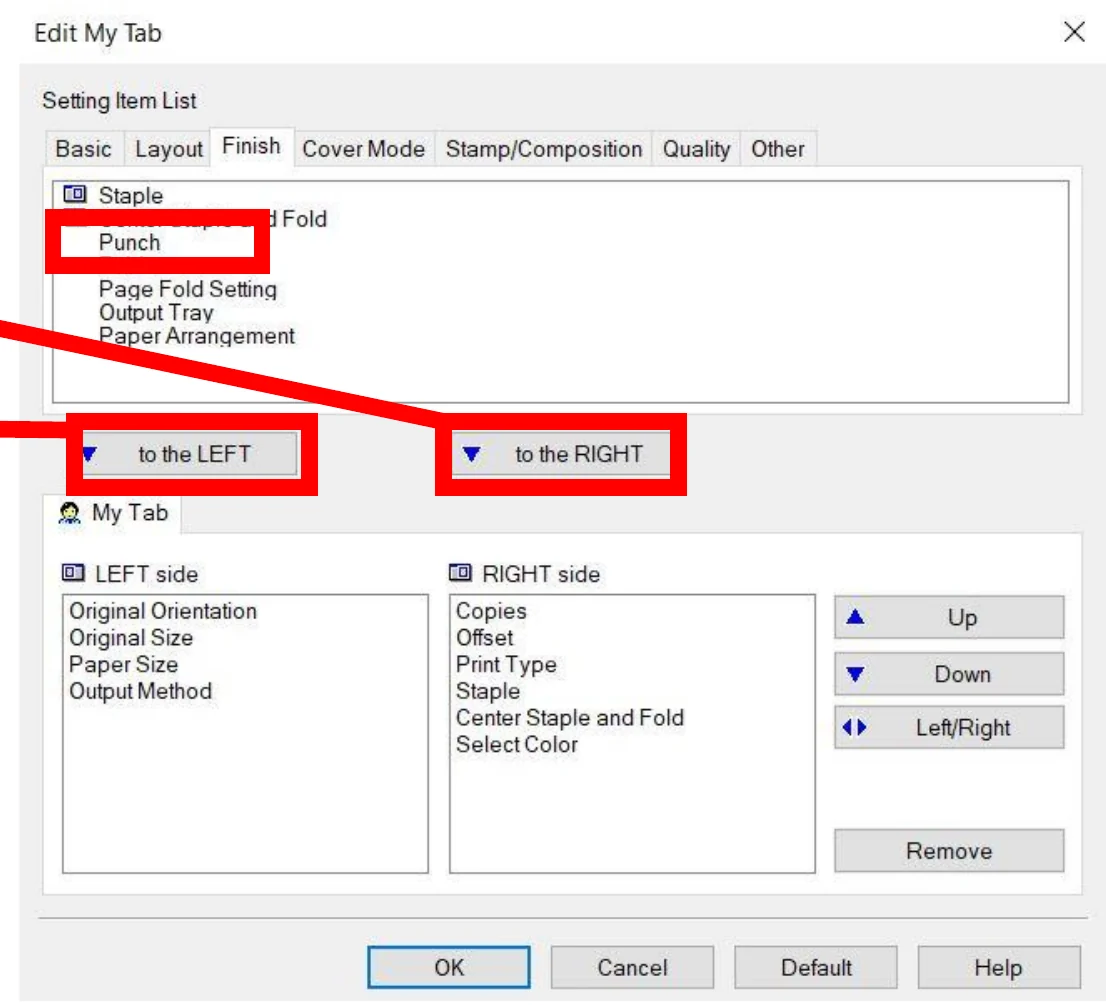This screenshot has height=1005, width=1106.
Task: Select Paper Arrangement item
Action: pos(196,335)
